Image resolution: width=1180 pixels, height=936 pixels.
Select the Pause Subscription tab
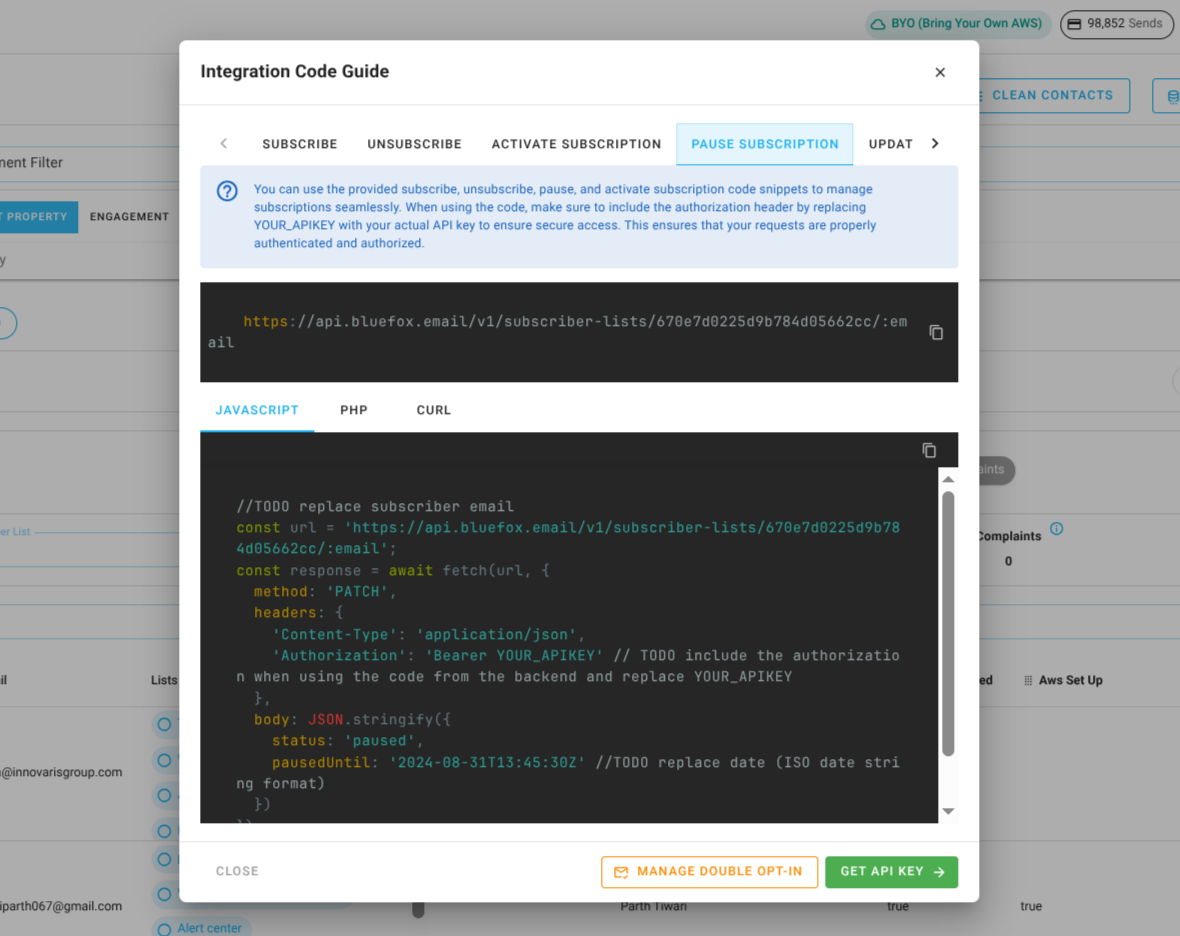(x=765, y=144)
